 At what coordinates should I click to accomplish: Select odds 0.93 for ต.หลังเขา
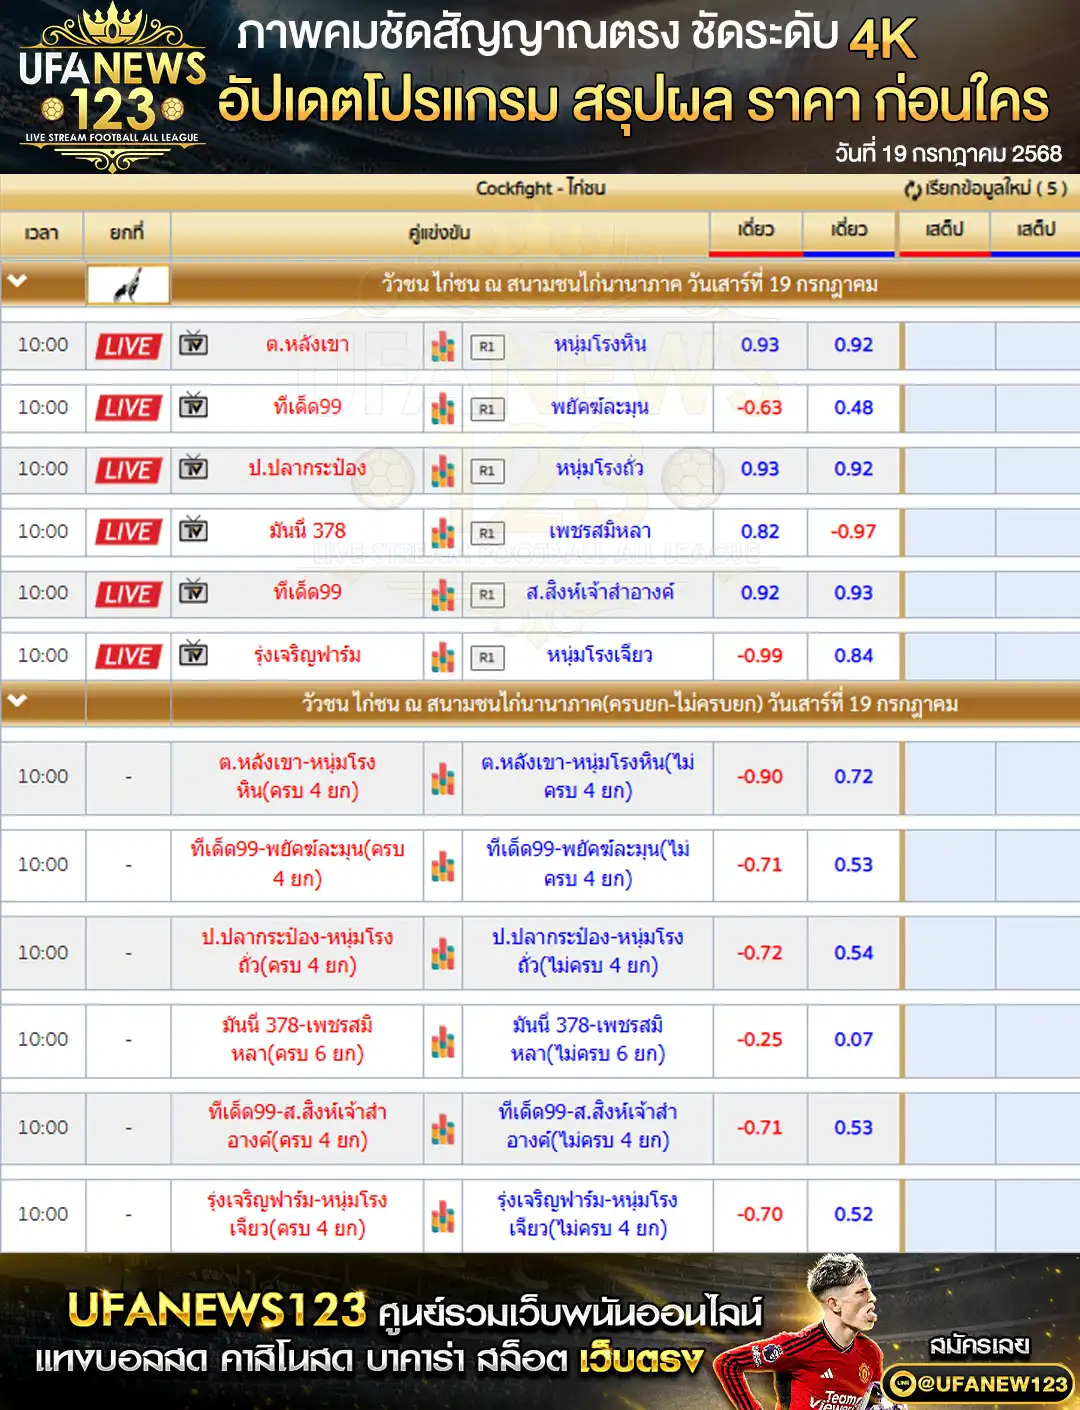760,345
